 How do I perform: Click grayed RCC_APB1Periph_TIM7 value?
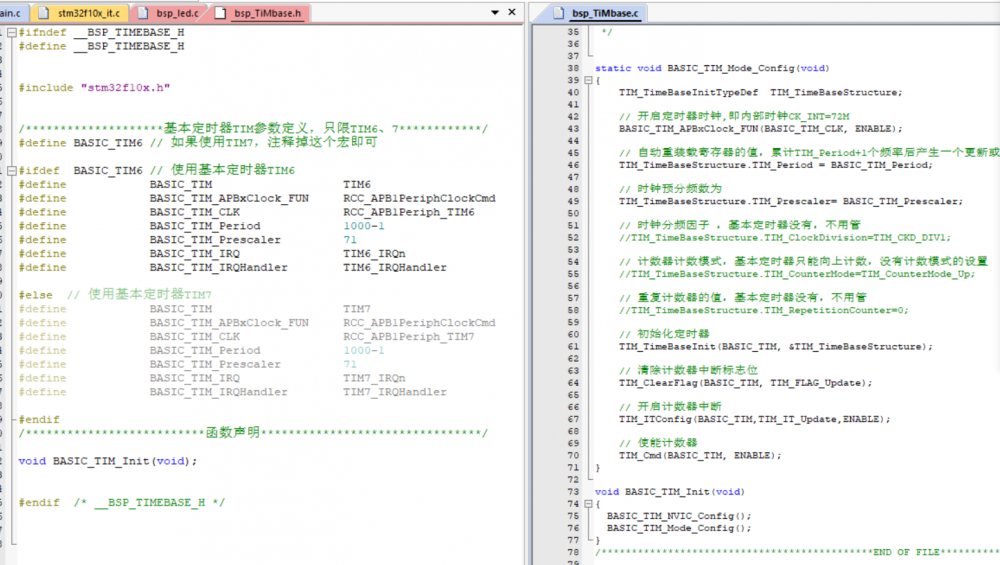pyautogui.click(x=408, y=337)
